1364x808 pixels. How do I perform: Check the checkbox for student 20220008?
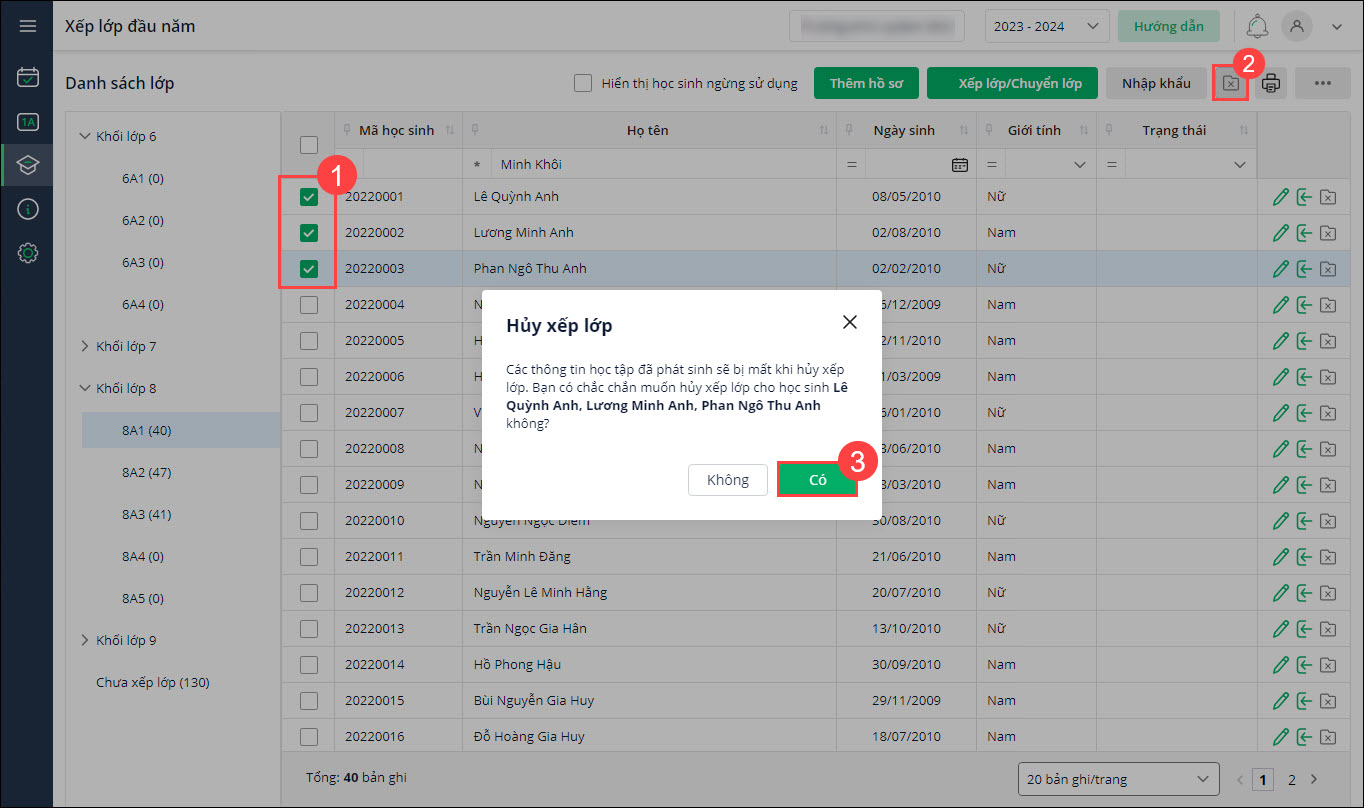pos(309,449)
